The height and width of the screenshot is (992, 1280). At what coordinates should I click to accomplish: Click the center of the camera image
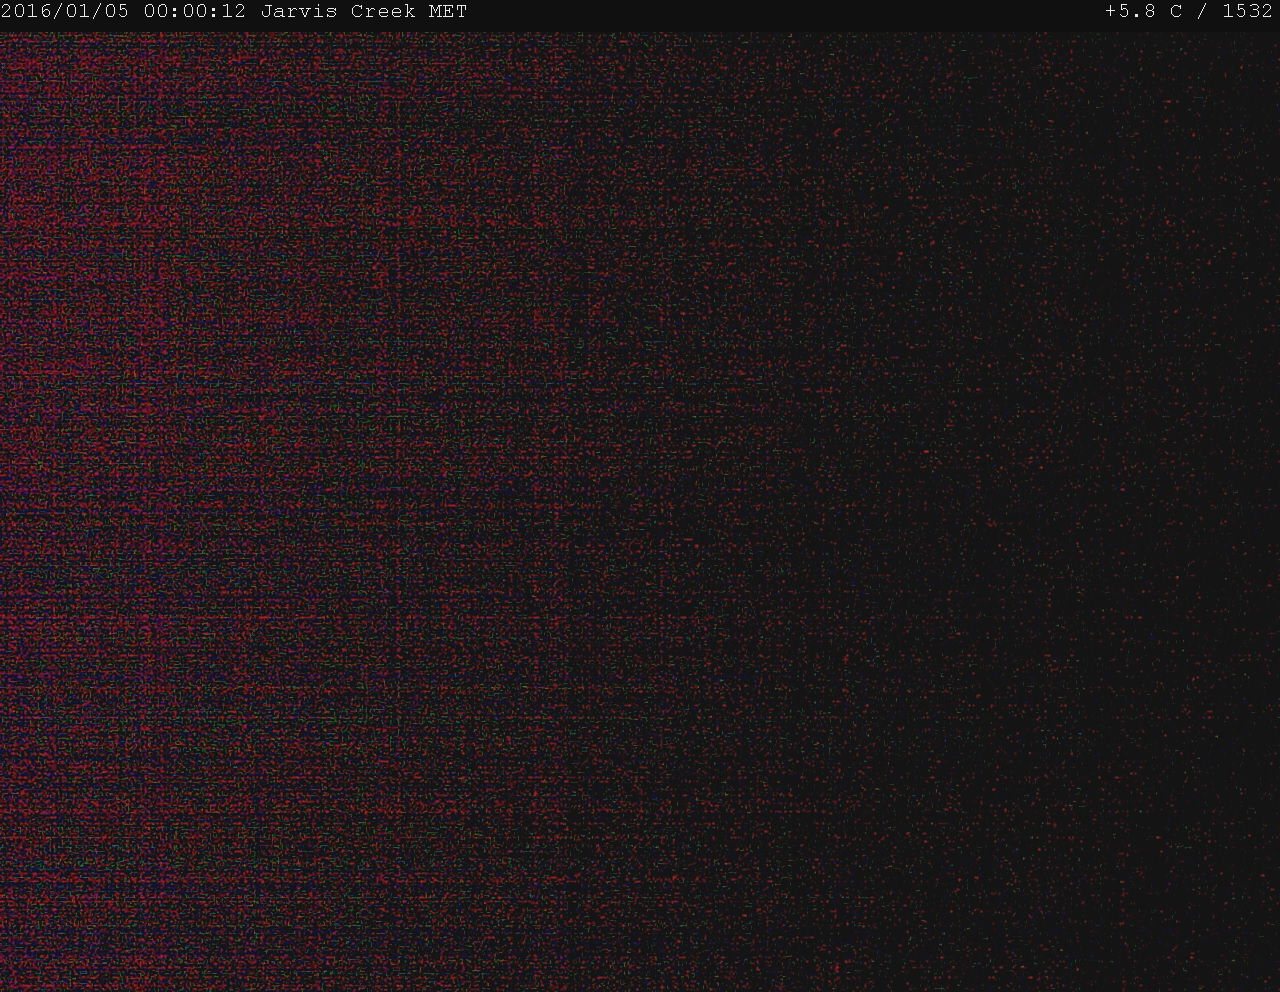point(640,510)
